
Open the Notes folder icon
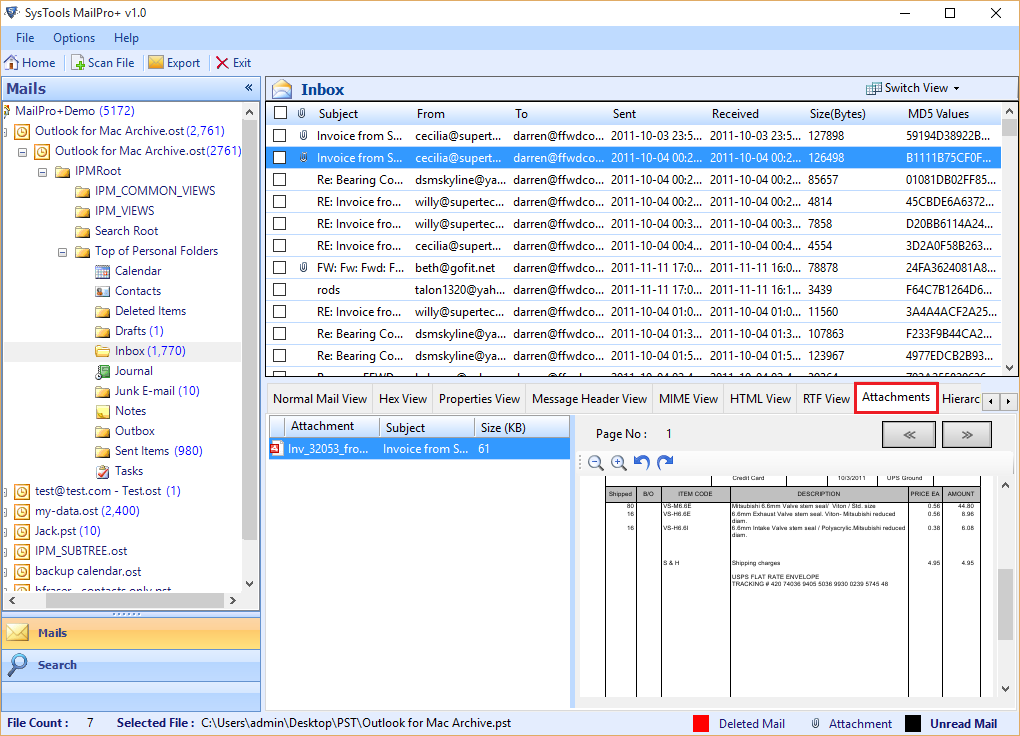(x=102, y=411)
